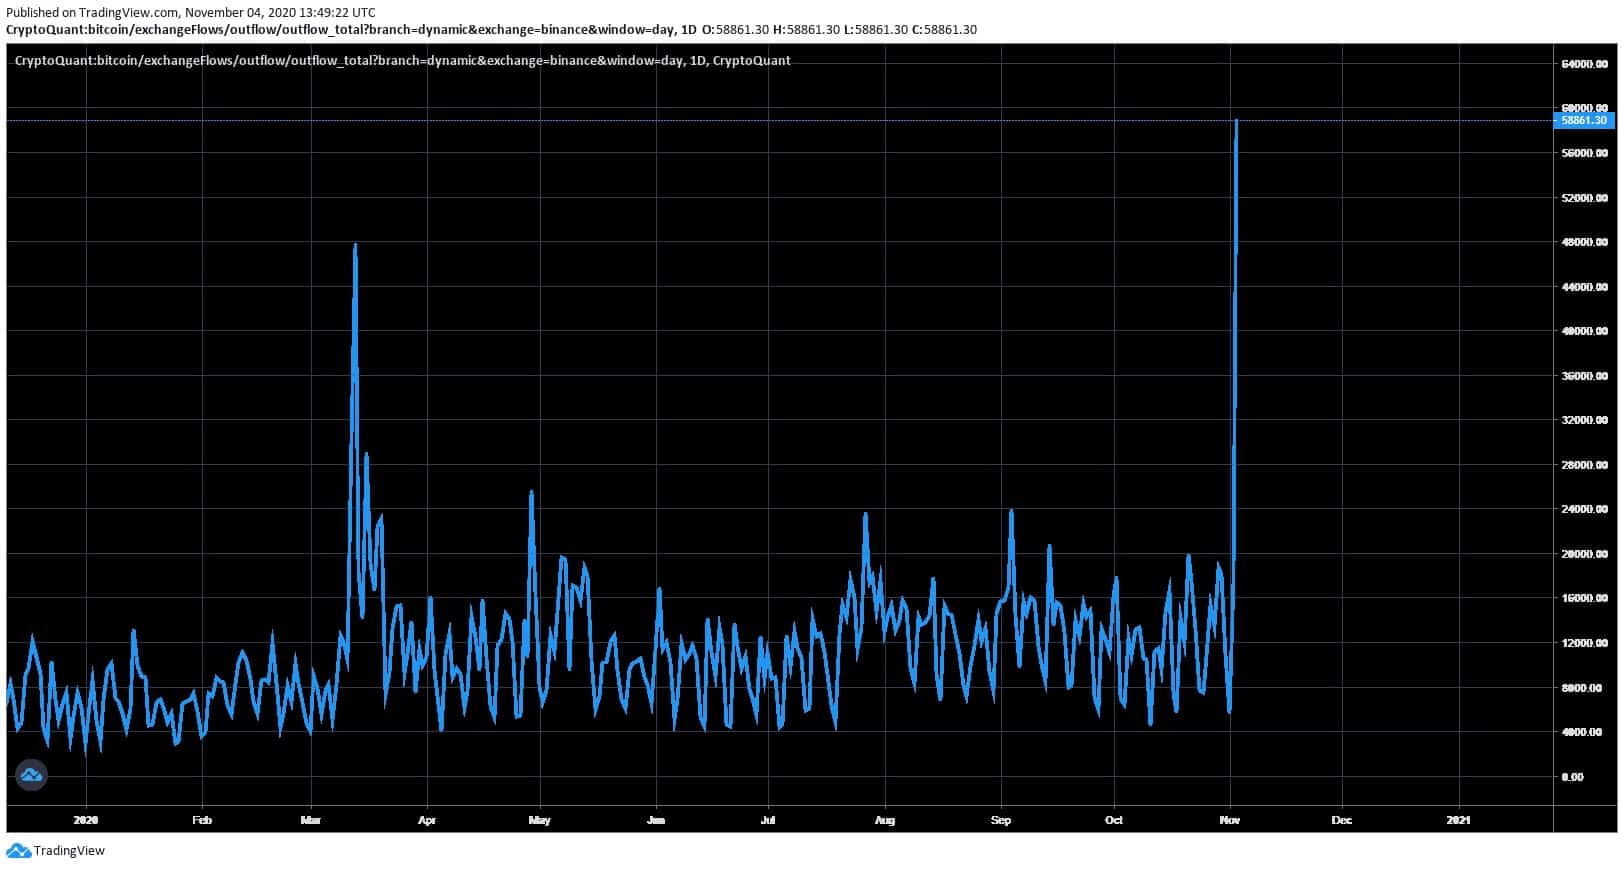Select the 2020 label on the time axis
This screenshot has height=869, width=1624.
pyautogui.click(x=86, y=821)
